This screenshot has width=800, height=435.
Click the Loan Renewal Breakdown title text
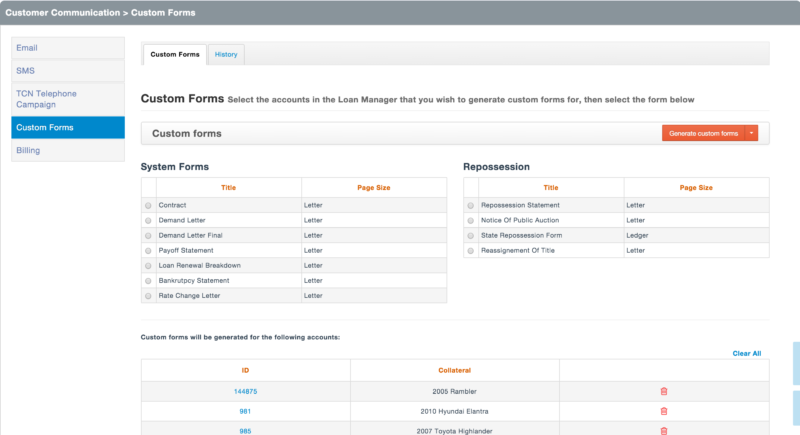[x=199, y=265]
